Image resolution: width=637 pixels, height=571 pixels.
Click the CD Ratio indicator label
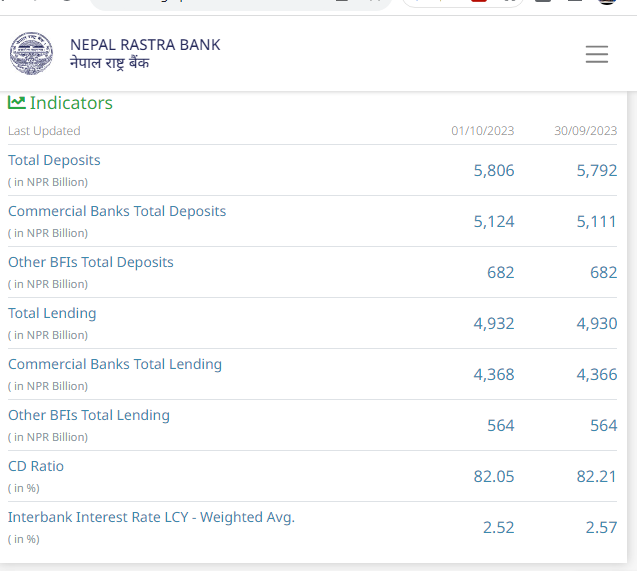tap(36, 466)
